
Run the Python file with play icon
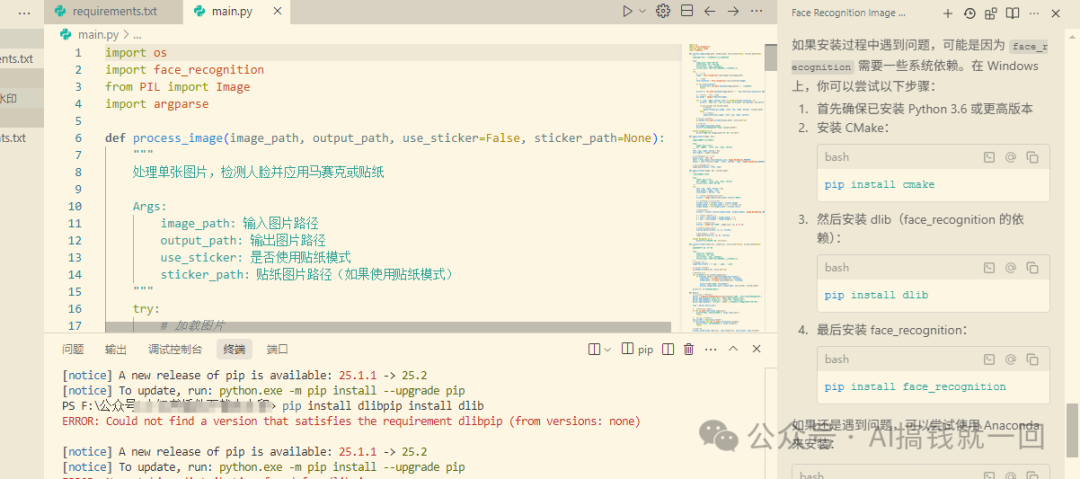627,11
